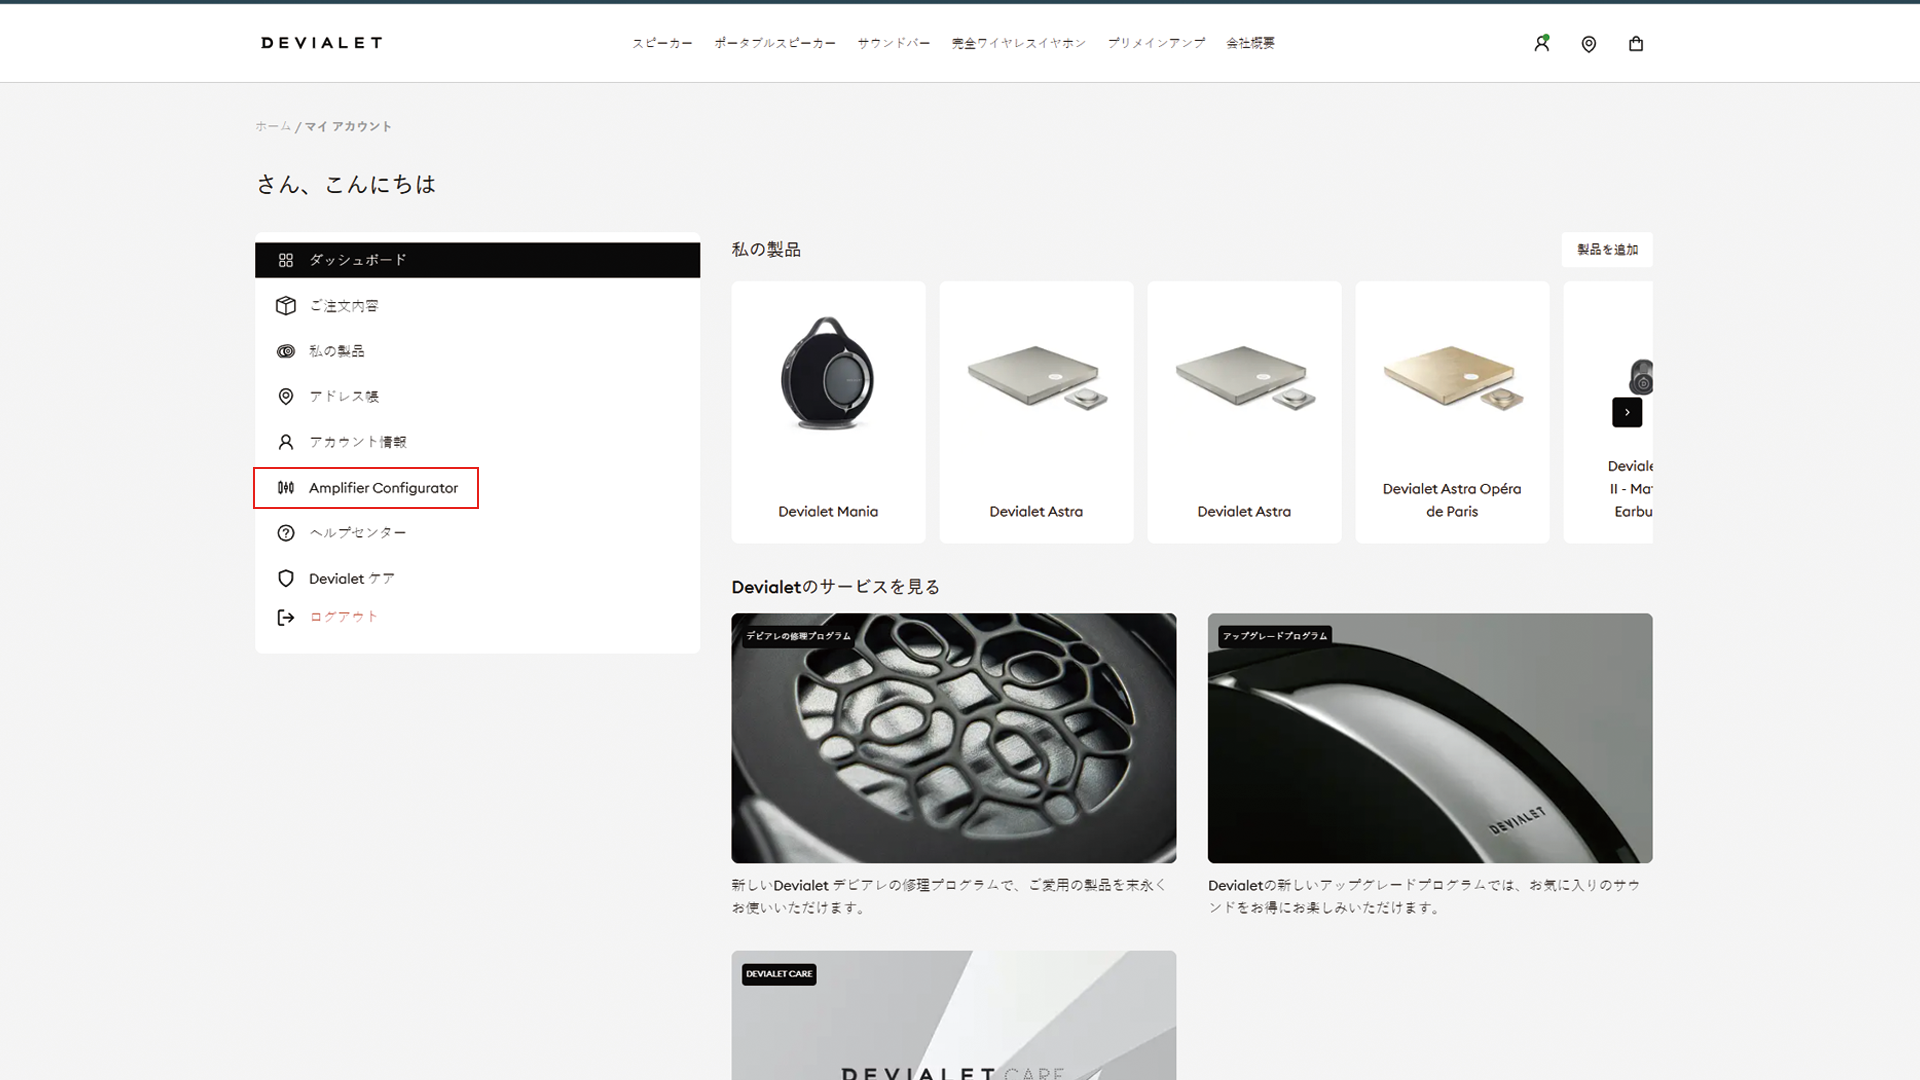Click the マイ アカウント breadcrumb text
1920x1080 pixels.
pos(348,126)
